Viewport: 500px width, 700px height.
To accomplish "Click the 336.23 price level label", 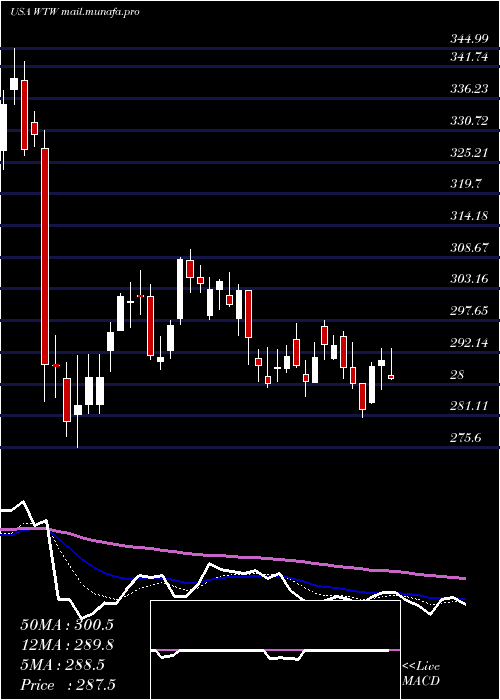I will (470, 89).
